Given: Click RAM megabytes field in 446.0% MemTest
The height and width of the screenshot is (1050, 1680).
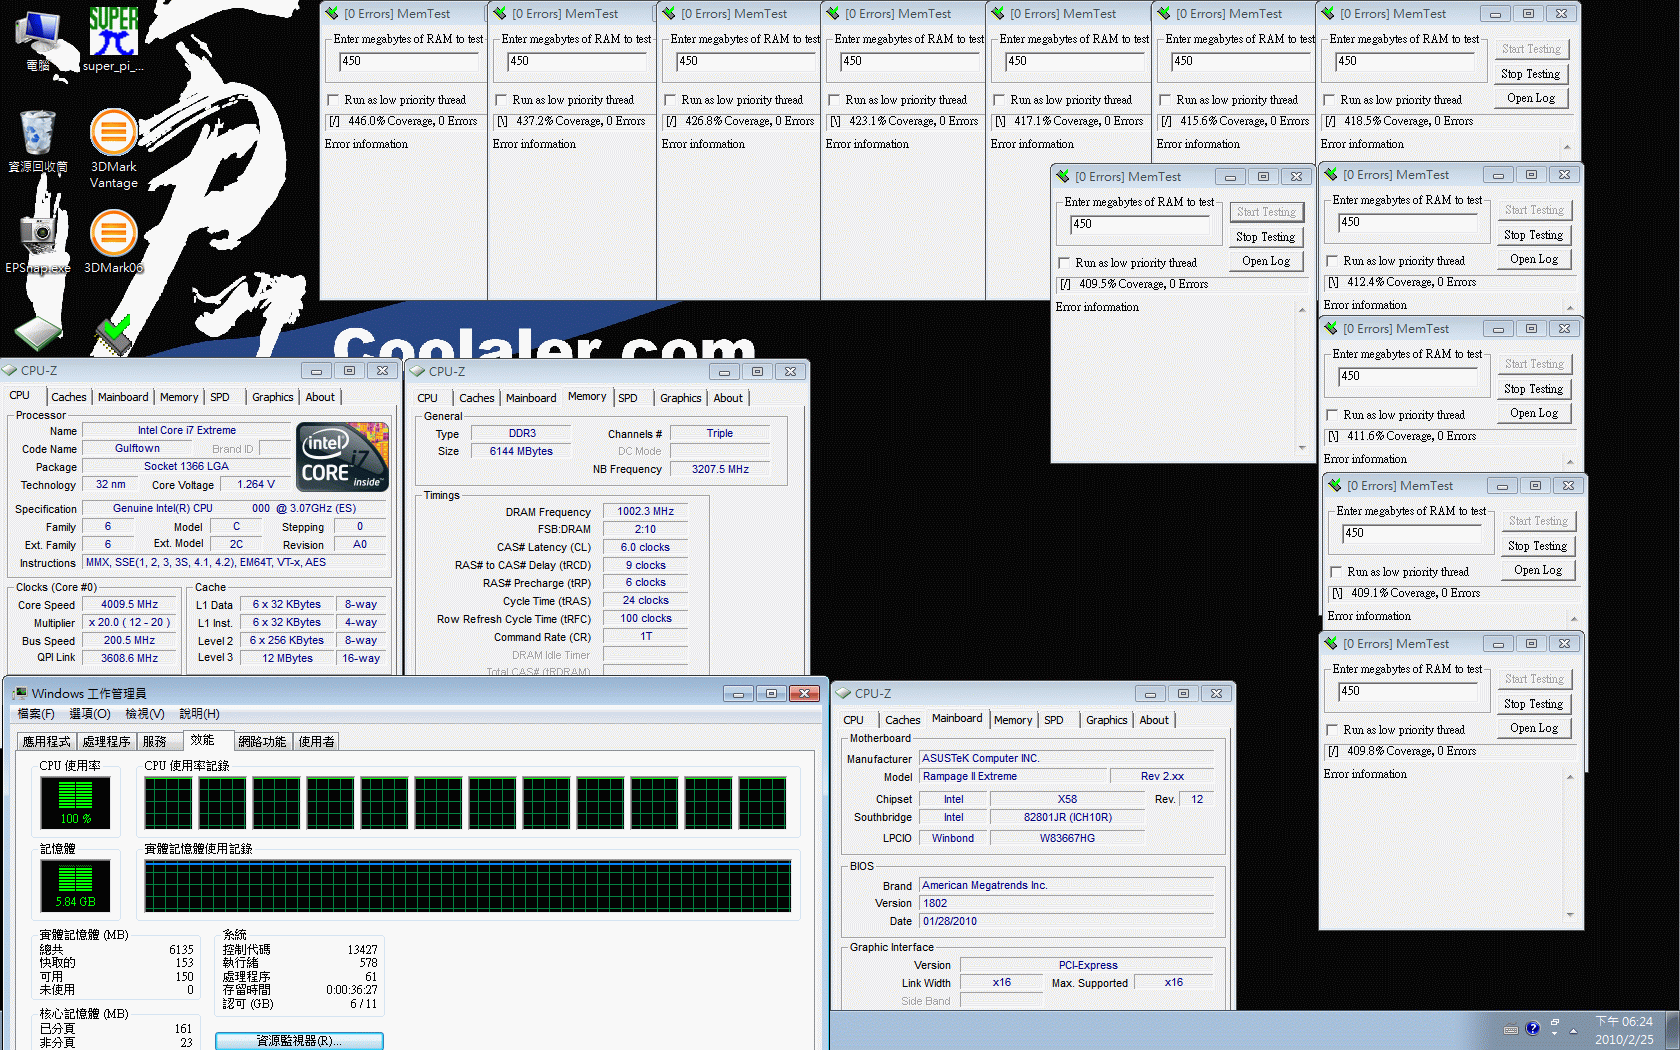Looking at the screenshot, I should (408, 63).
